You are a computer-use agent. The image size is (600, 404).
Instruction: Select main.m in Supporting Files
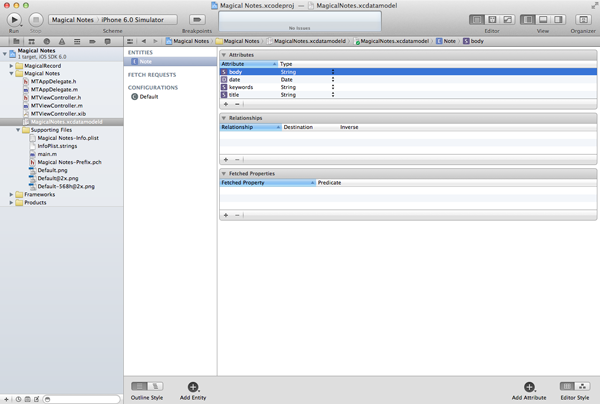[47, 154]
